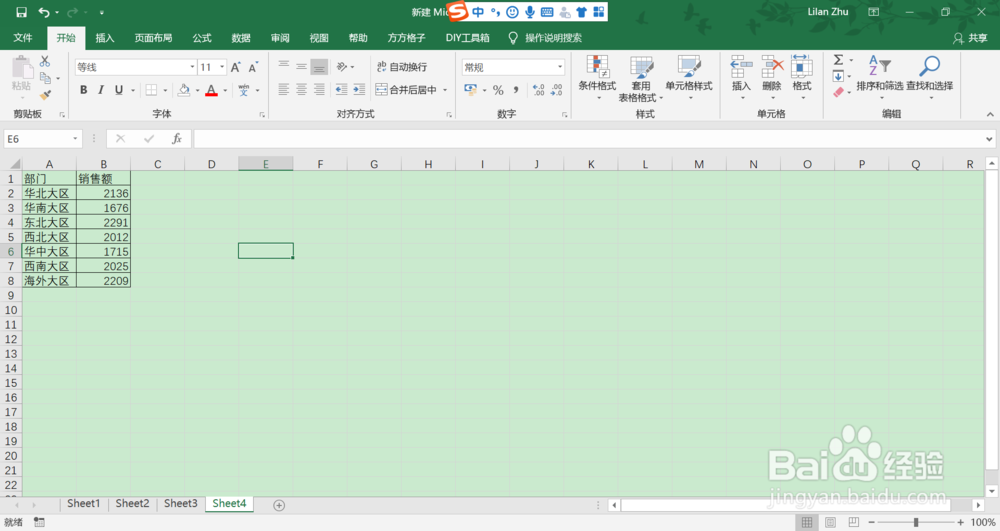Apply comma style number format
Screen dimensions: 1000x531
pyautogui.click(x=516, y=90)
